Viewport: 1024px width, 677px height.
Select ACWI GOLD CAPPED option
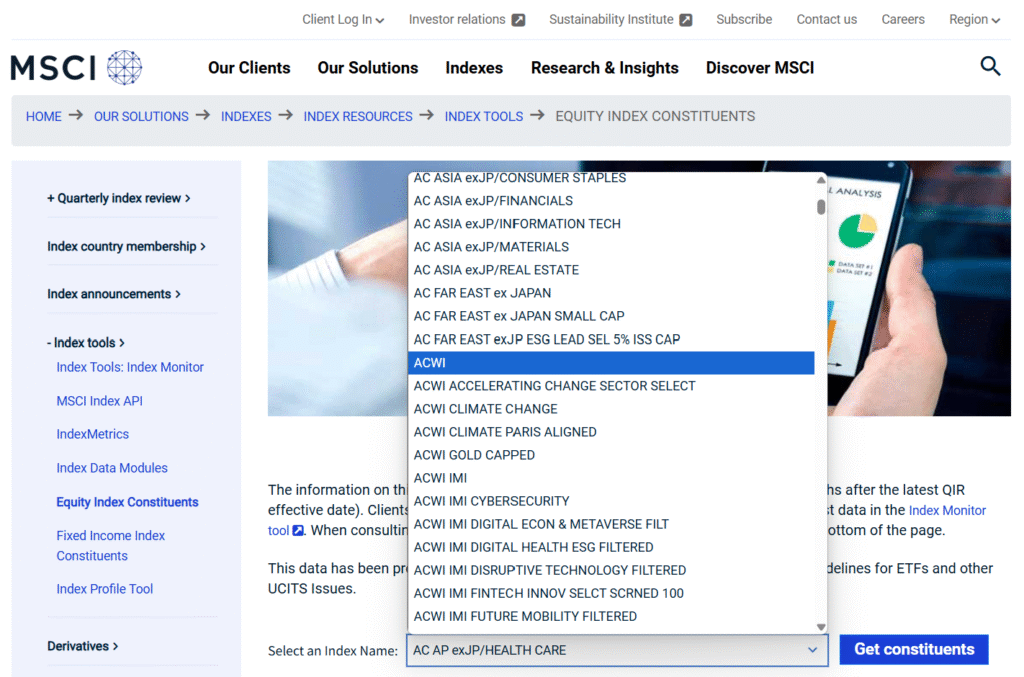611,455
